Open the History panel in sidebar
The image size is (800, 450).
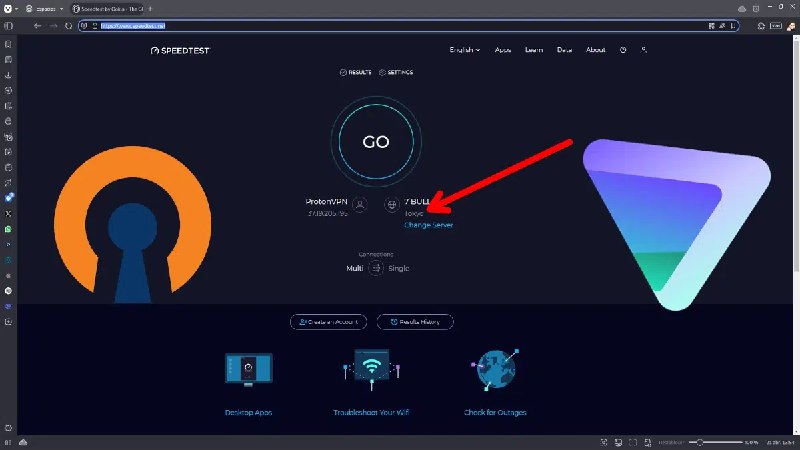click(x=8, y=90)
